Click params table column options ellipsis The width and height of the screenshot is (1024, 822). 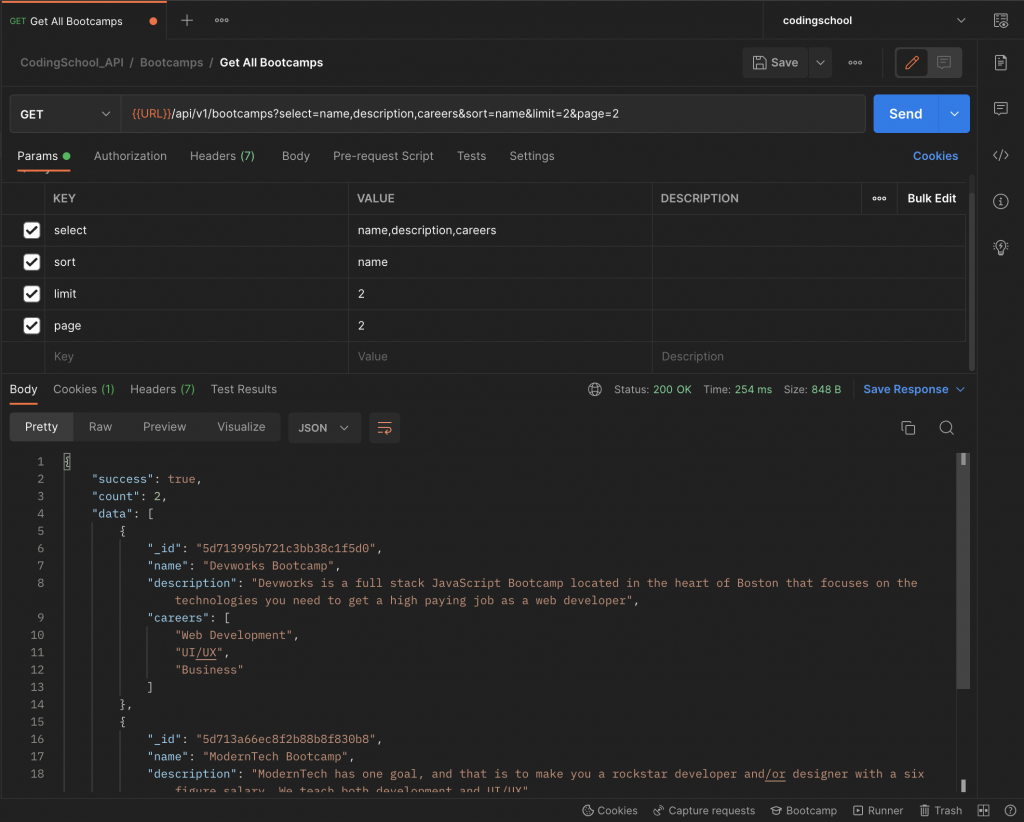879,198
